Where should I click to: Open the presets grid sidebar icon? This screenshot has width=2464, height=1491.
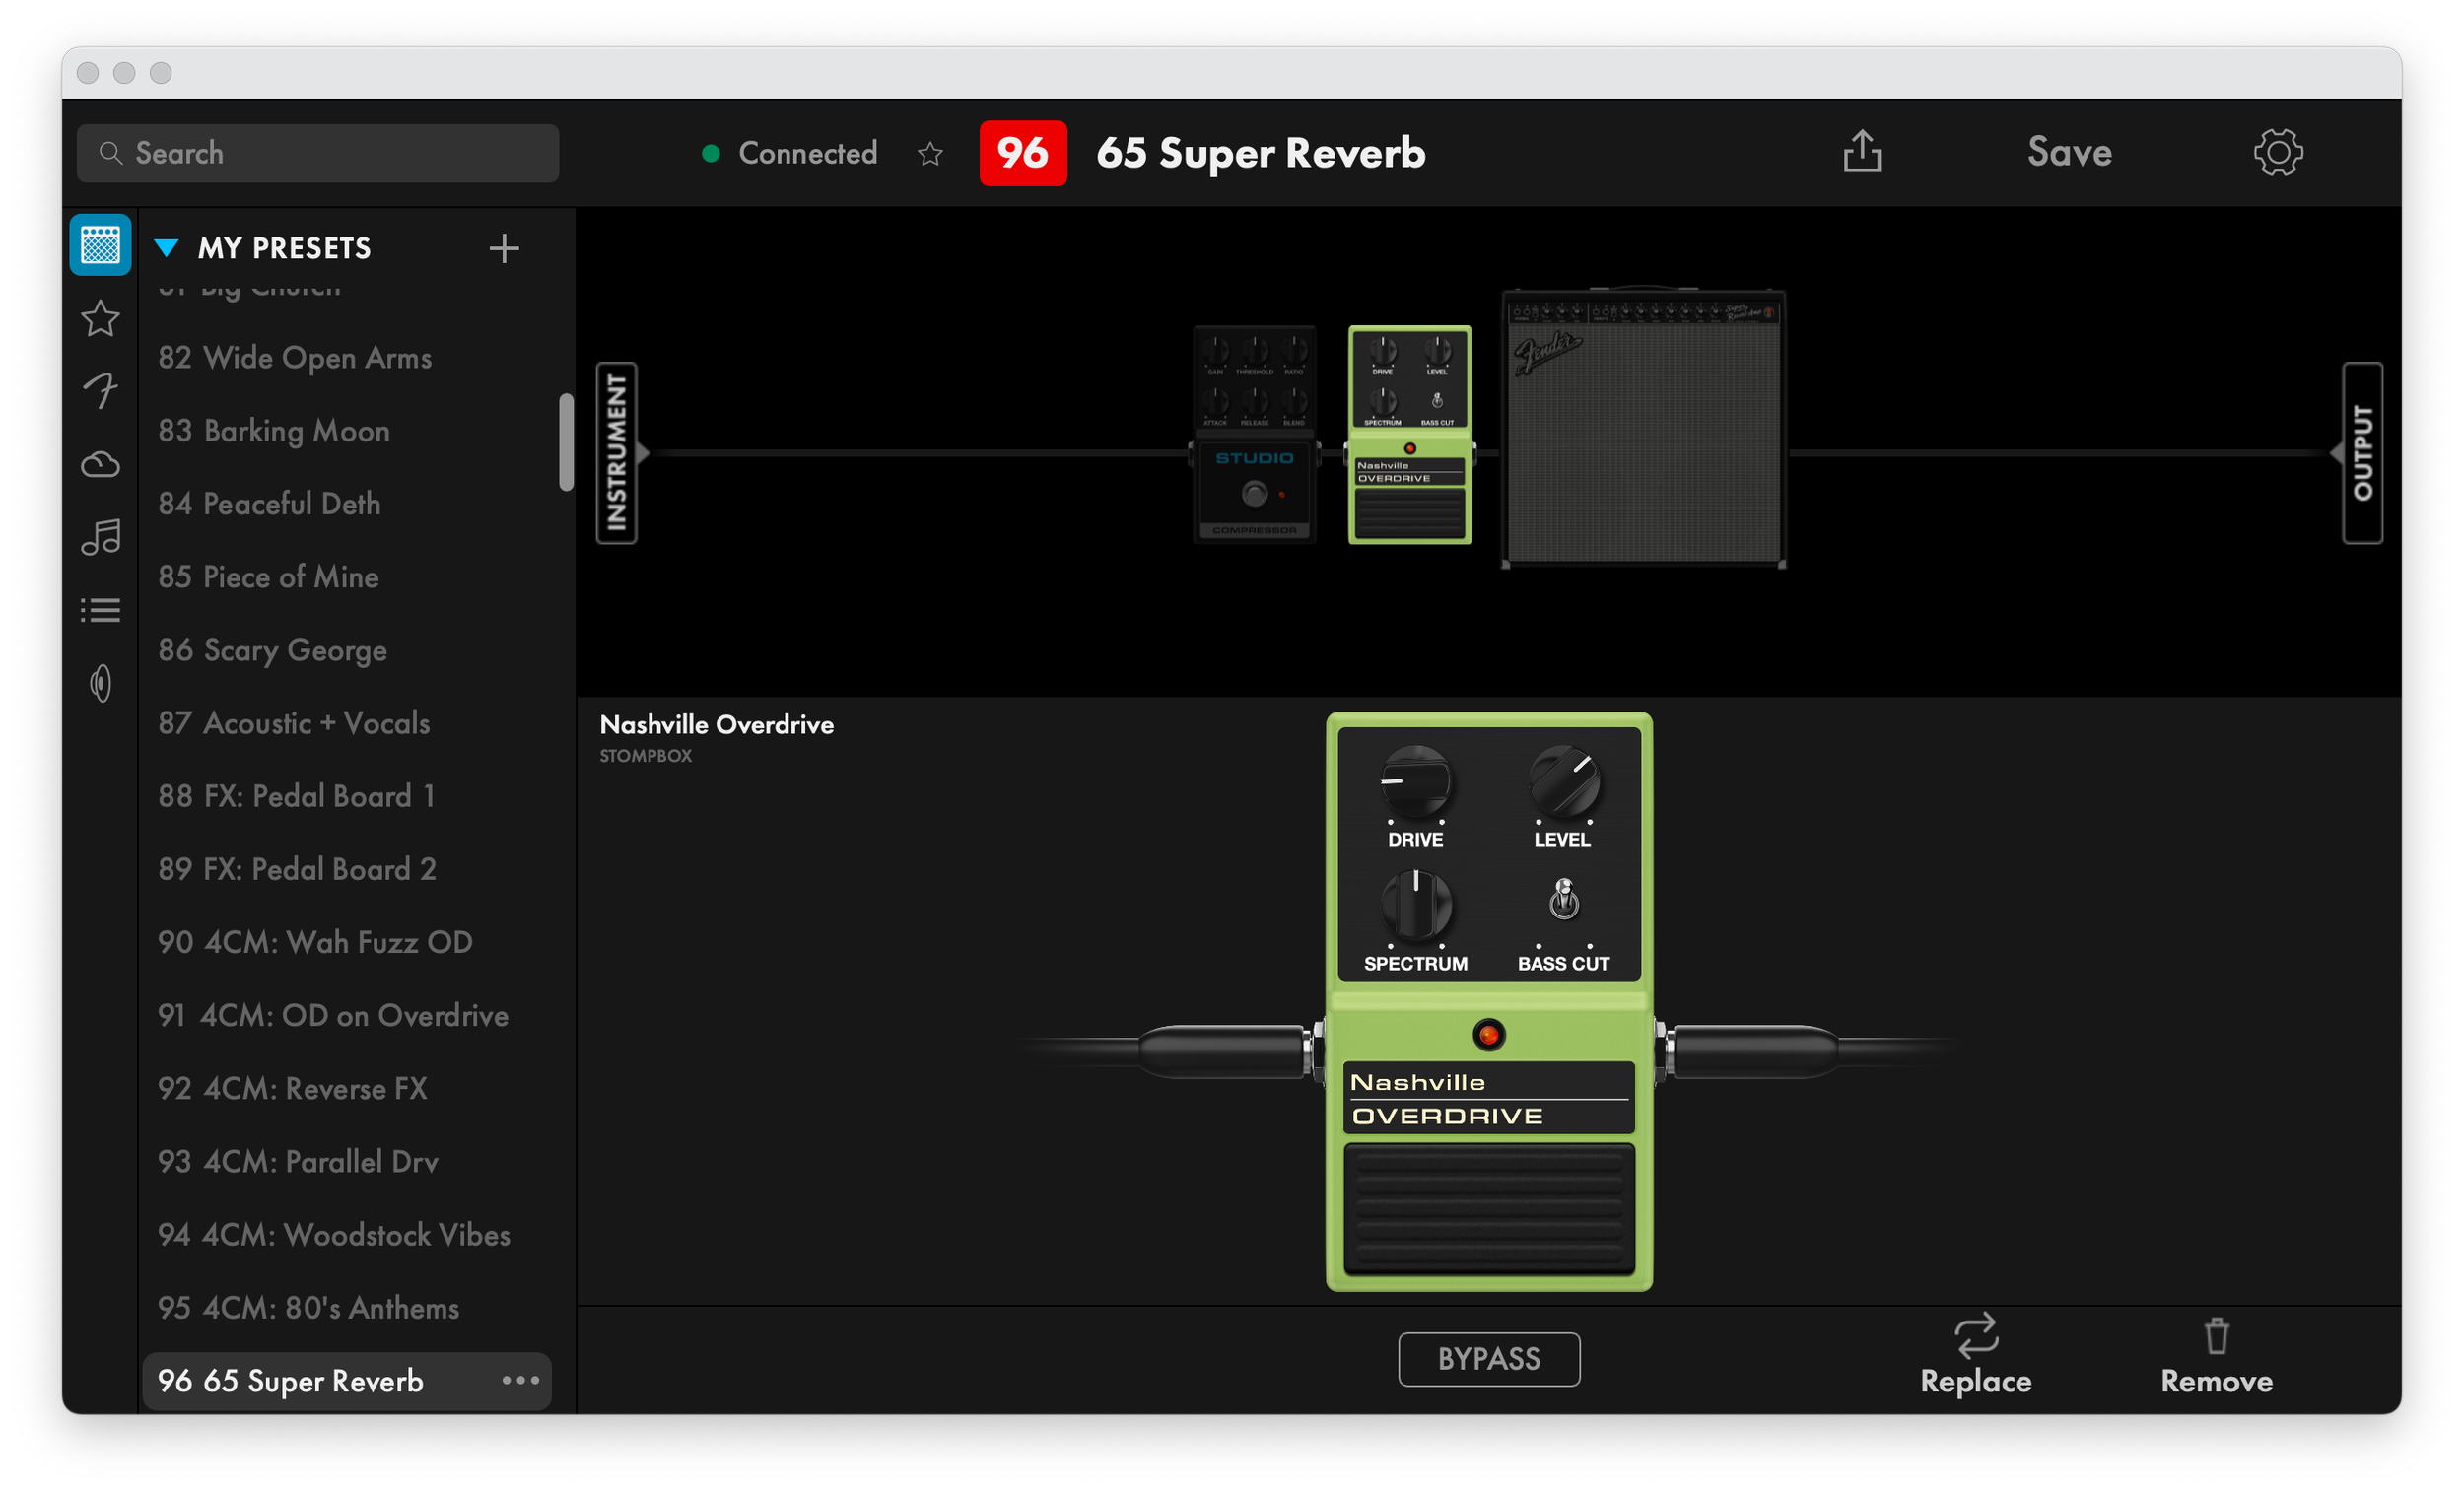[100, 245]
